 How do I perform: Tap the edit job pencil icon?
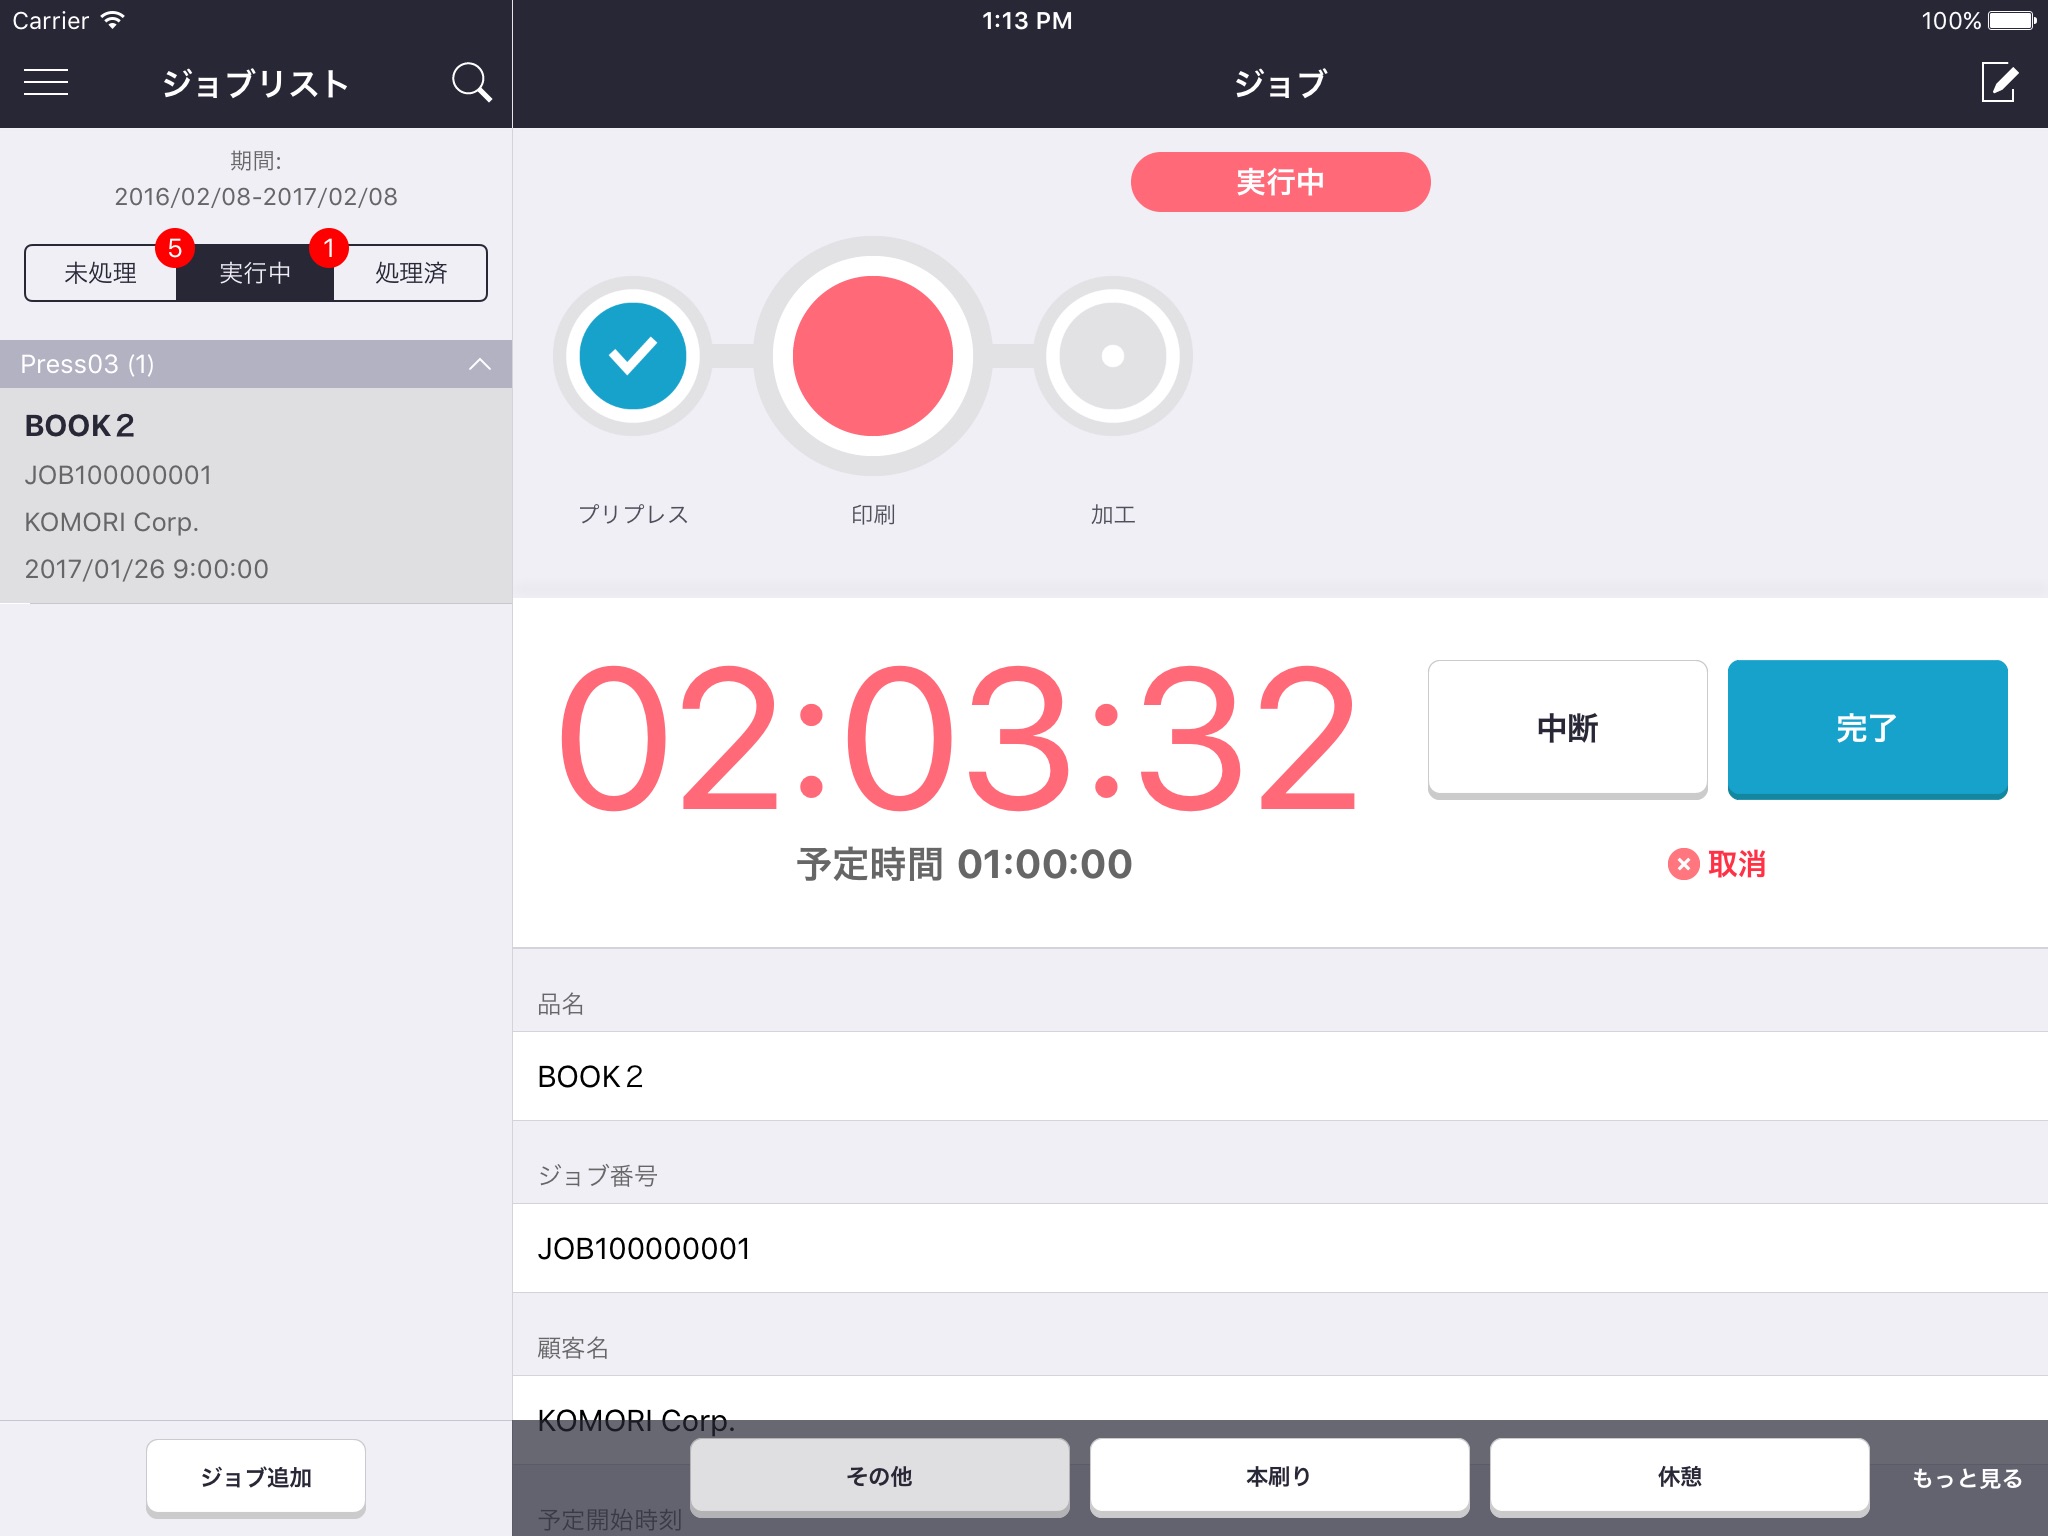pyautogui.click(x=1999, y=82)
